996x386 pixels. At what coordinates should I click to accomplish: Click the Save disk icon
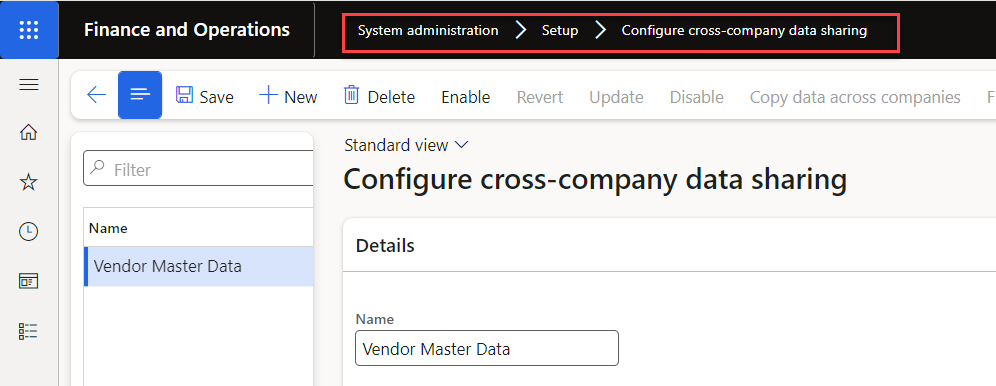pos(184,95)
